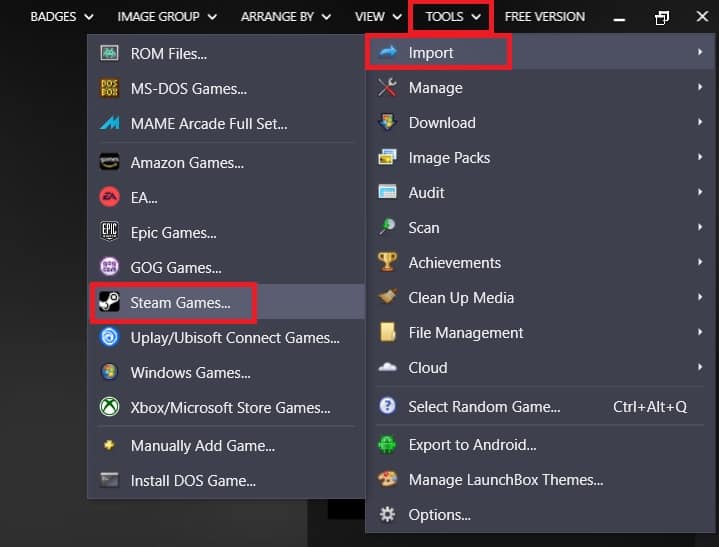Open the ARRANGE BY dropdown
Screen dimensions: 719x547
[286, 17]
